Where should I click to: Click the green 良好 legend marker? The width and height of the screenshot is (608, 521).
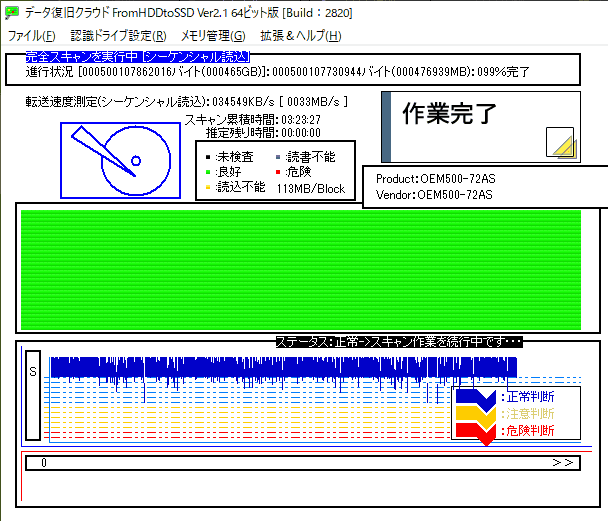tap(208, 172)
